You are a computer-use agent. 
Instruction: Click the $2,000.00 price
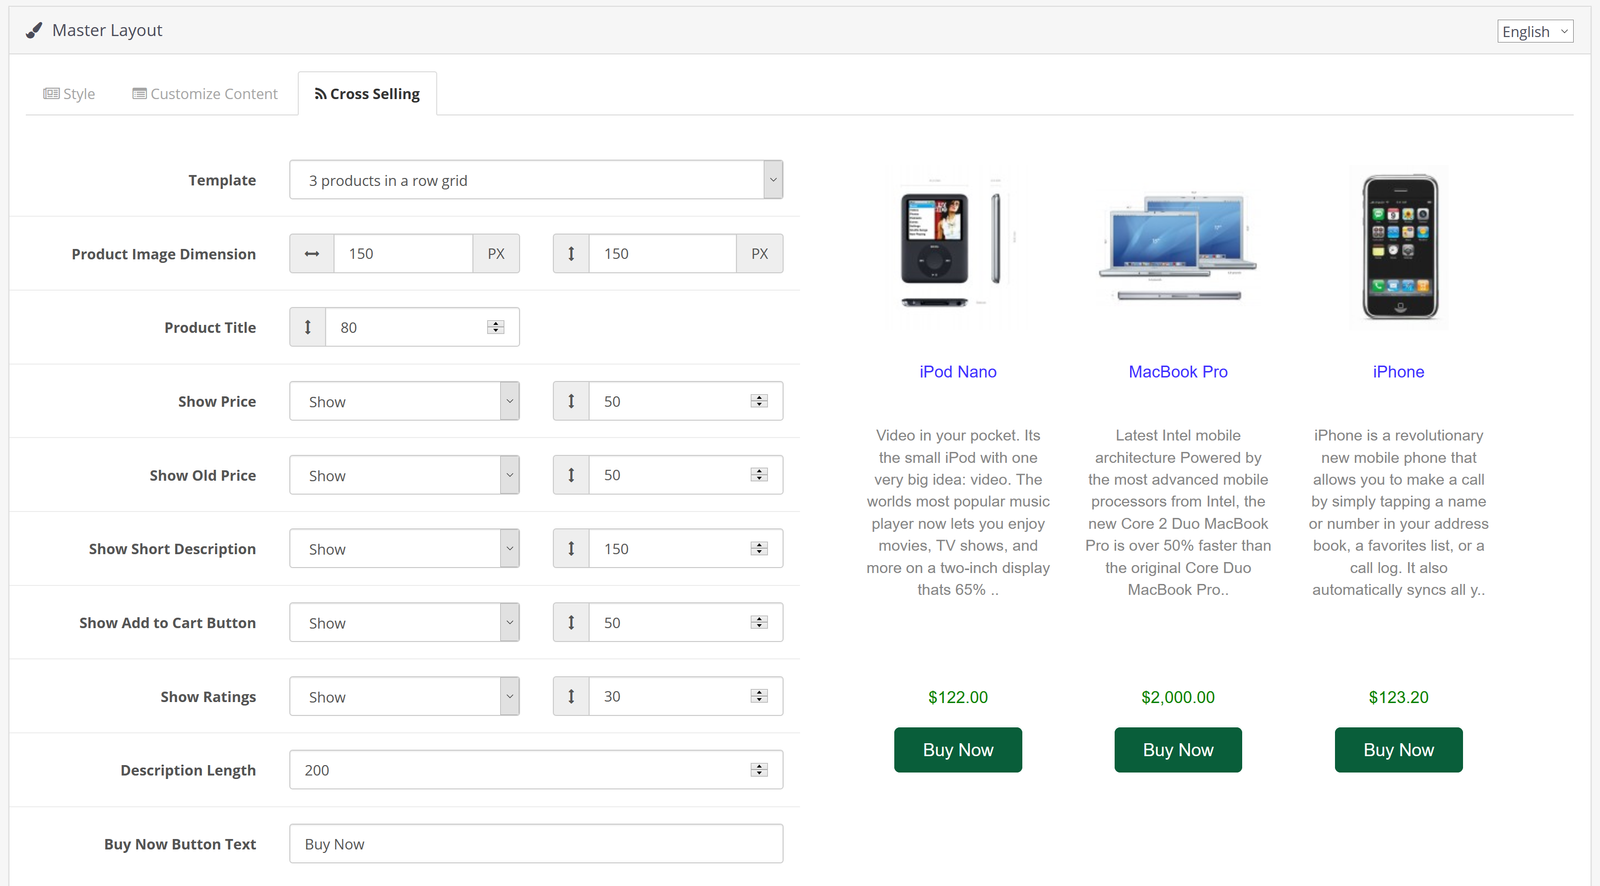pos(1178,697)
